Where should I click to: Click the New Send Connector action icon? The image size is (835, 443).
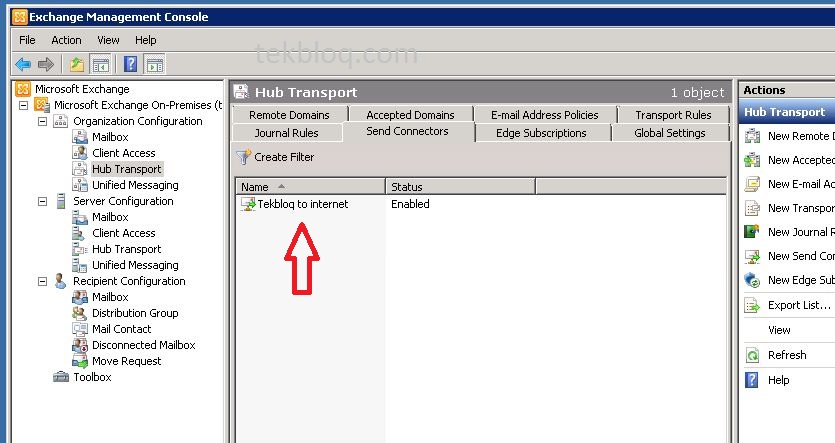[752, 256]
